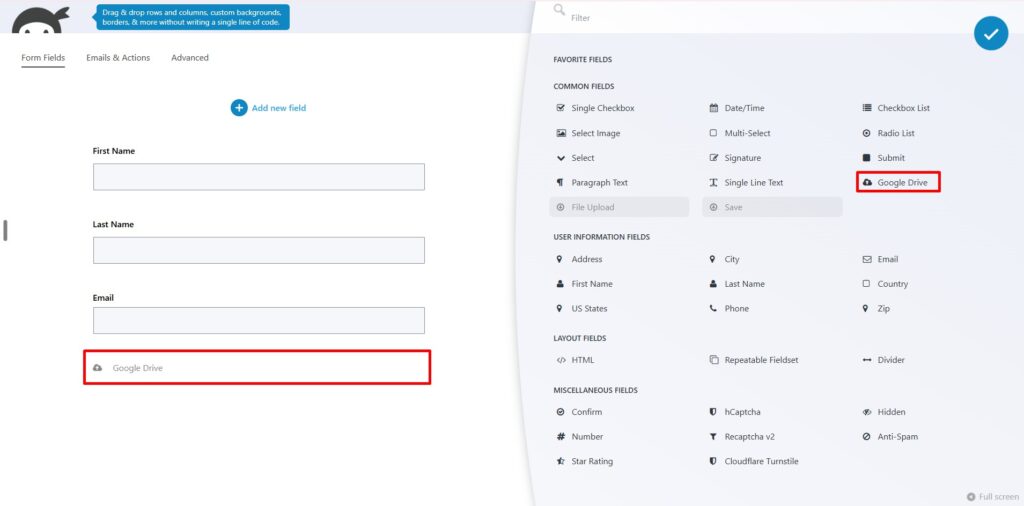Add the Number field
The height and width of the screenshot is (506, 1024).
[x=580, y=437]
